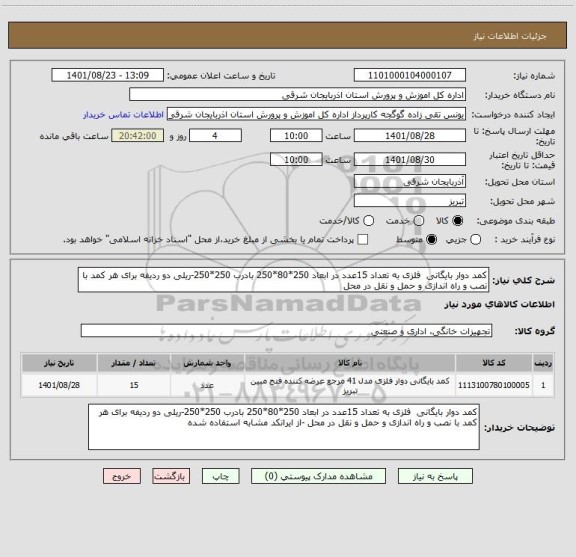Choose the جزیی purchase type radio

(x=475, y=240)
